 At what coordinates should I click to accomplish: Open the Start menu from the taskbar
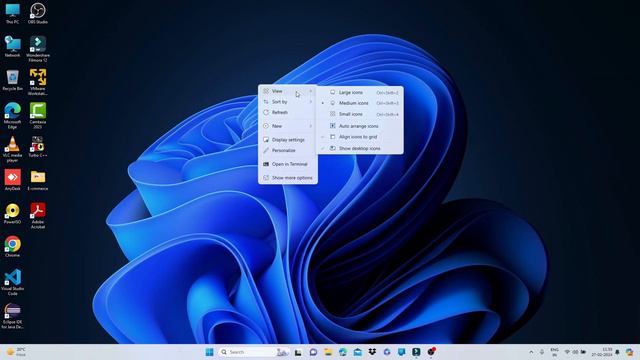[x=209, y=352]
